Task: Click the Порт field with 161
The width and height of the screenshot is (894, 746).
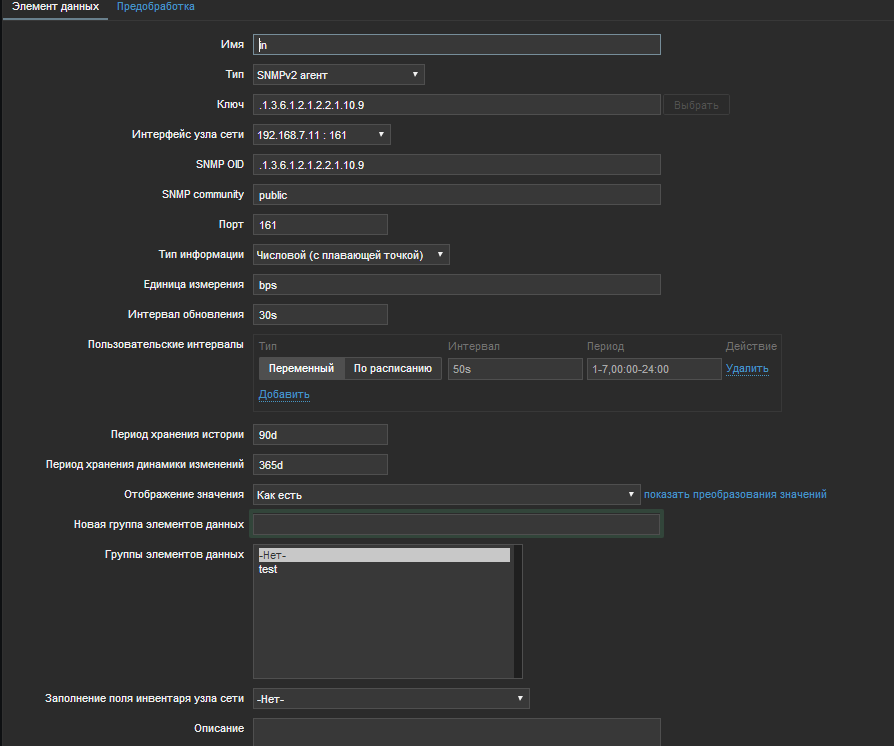Action: (320, 225)
